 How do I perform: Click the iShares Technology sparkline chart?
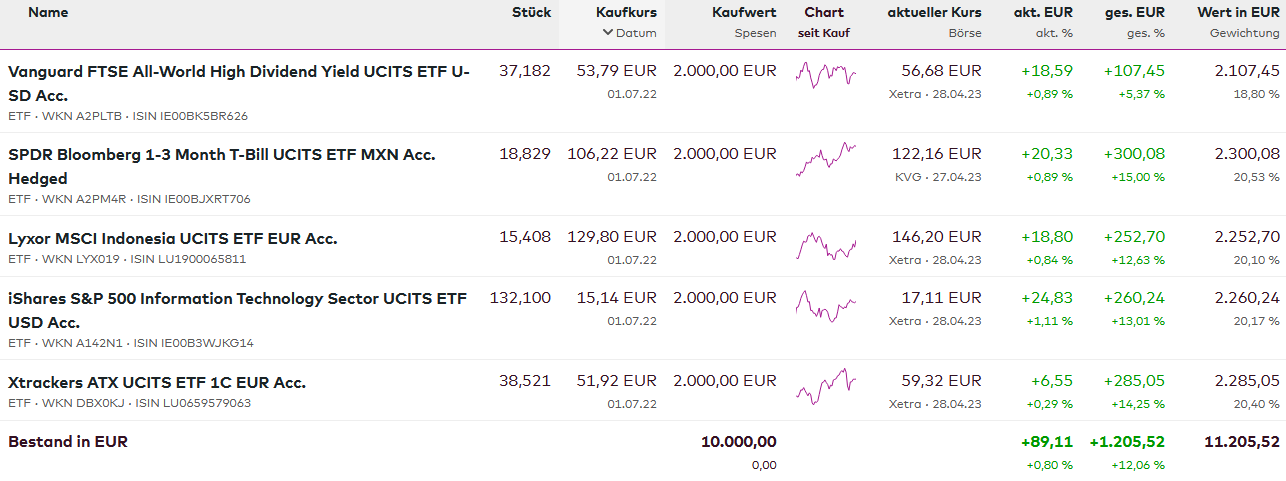tap(825, 305)
